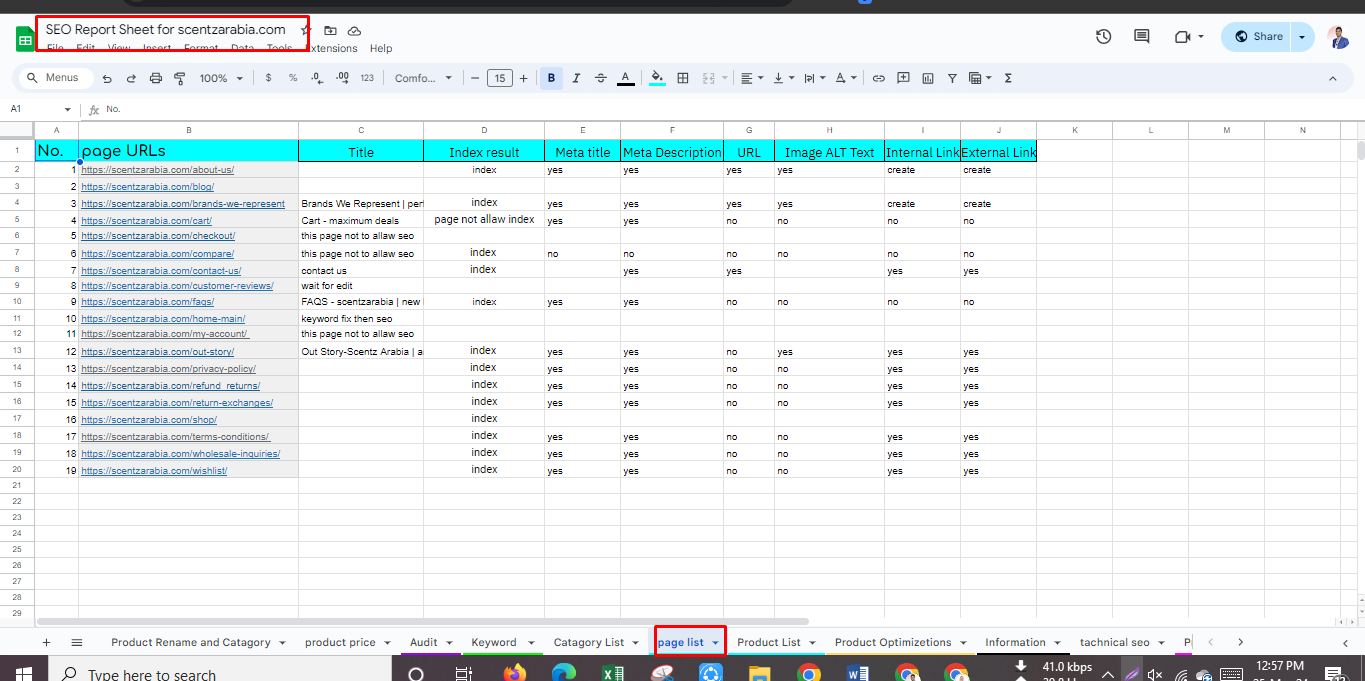Click the Redo icon in toolbar
The height and width of the screenshot is (681, 1365).
[x=131, y=78]
